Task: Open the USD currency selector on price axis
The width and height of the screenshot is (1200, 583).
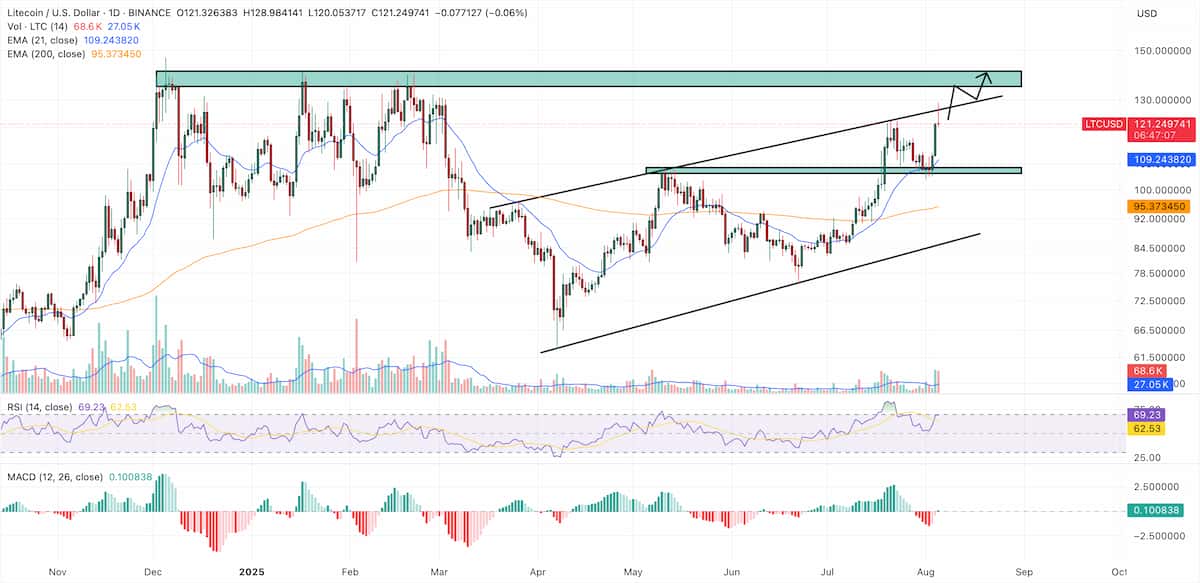Action: tap(1146, 13)
